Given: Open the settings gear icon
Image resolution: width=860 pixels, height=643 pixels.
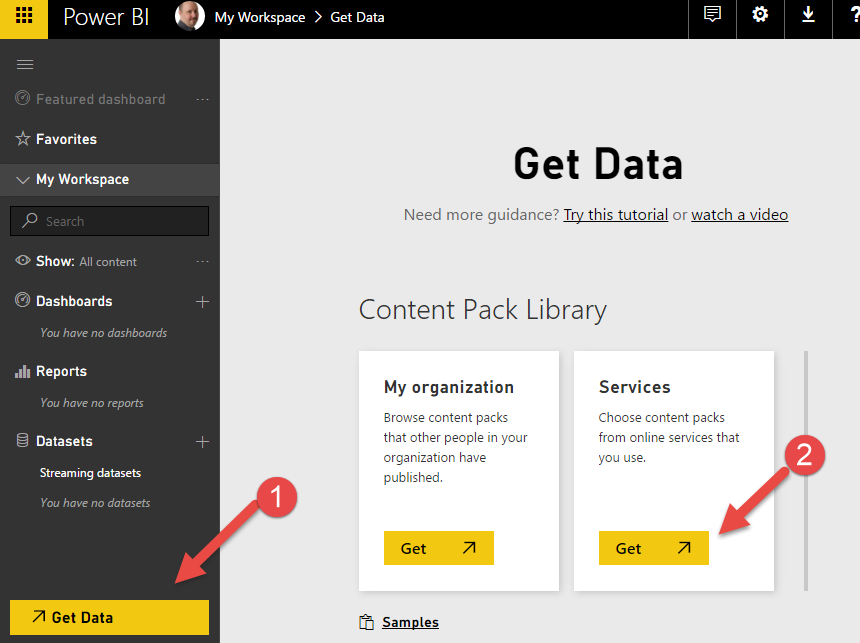Looking at the screenshot, I should click(x=760, y=15).
